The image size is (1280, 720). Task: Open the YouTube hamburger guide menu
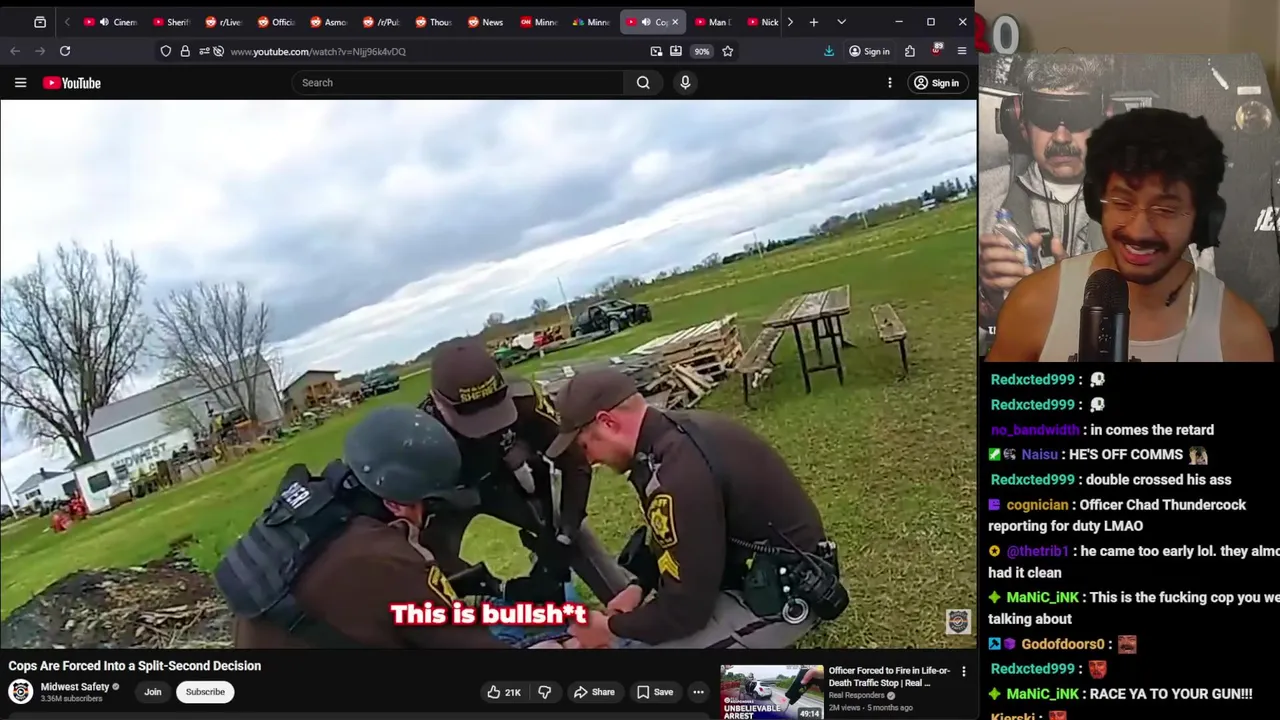coord(20,83)
